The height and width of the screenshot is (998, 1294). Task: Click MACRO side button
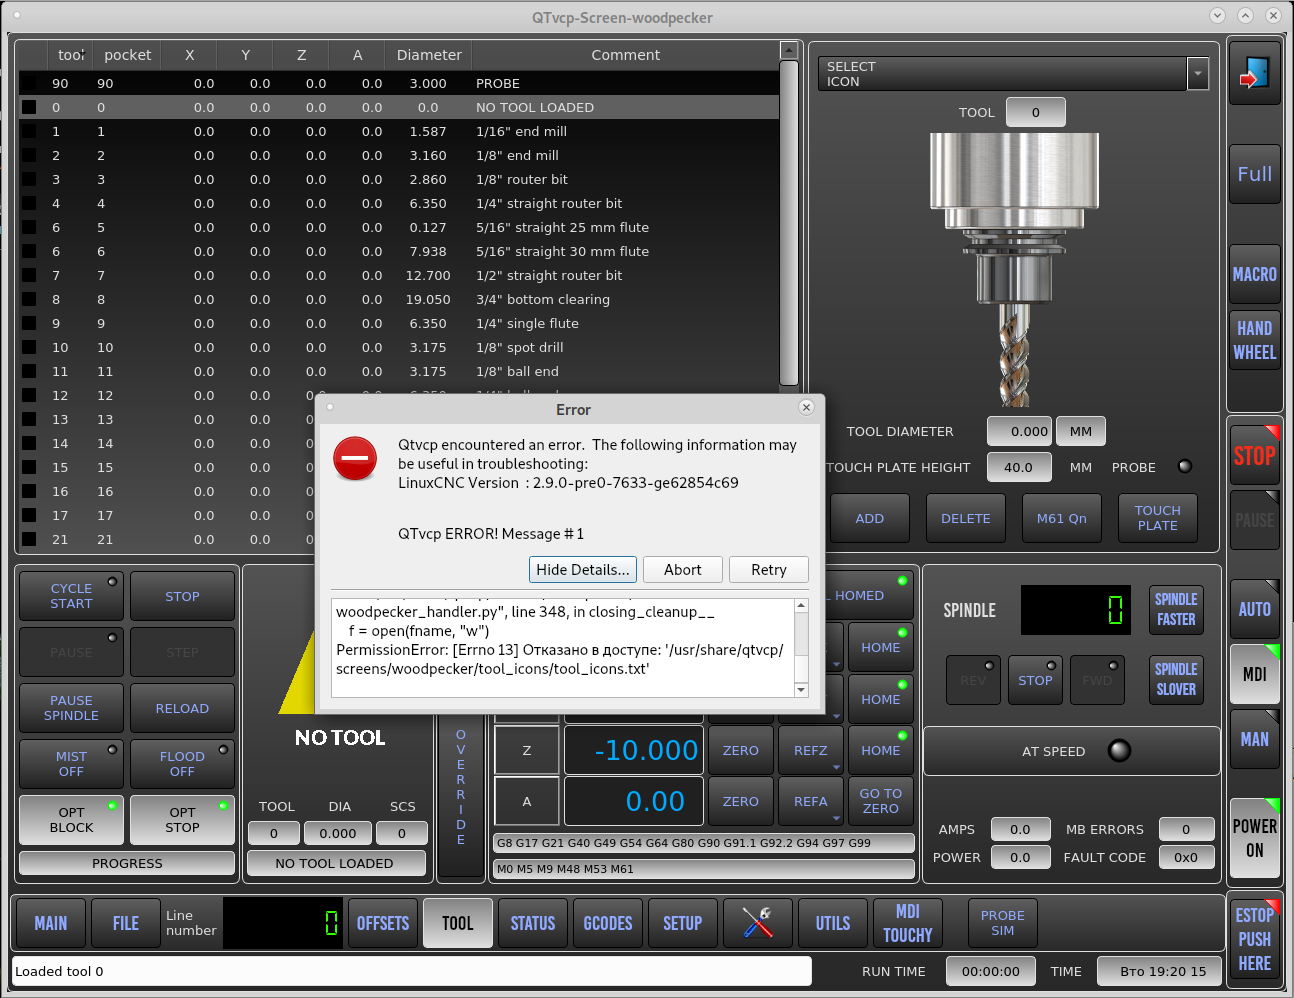pos(1254,274)
